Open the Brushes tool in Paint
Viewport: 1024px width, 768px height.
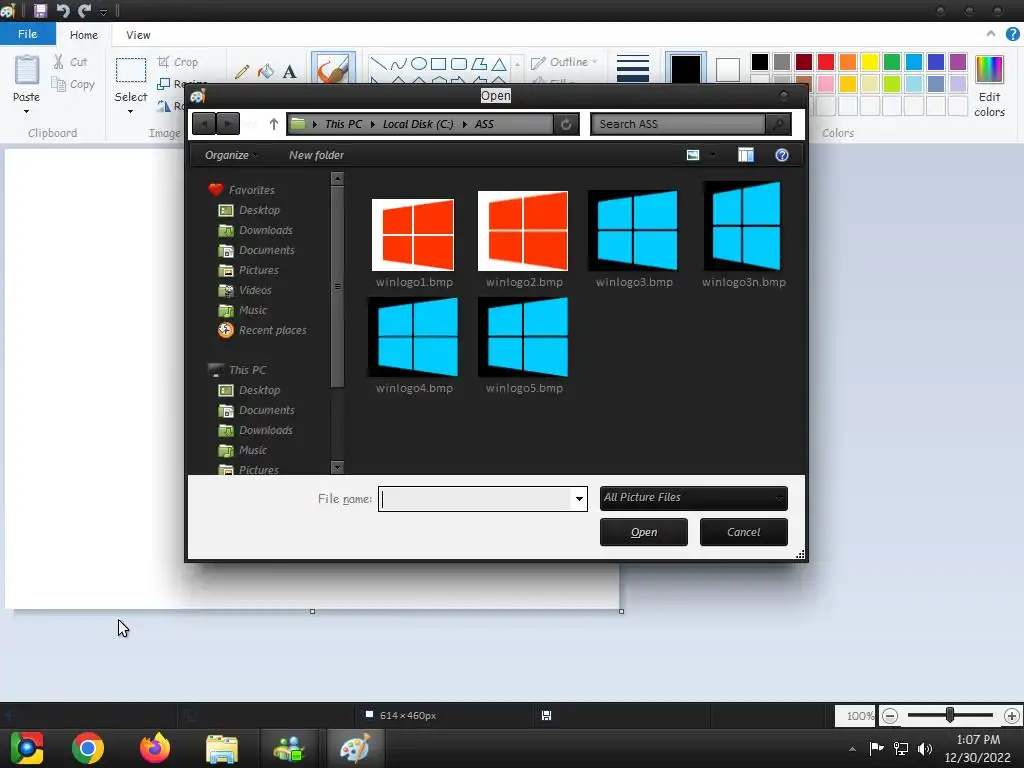(x=333, y=68)
